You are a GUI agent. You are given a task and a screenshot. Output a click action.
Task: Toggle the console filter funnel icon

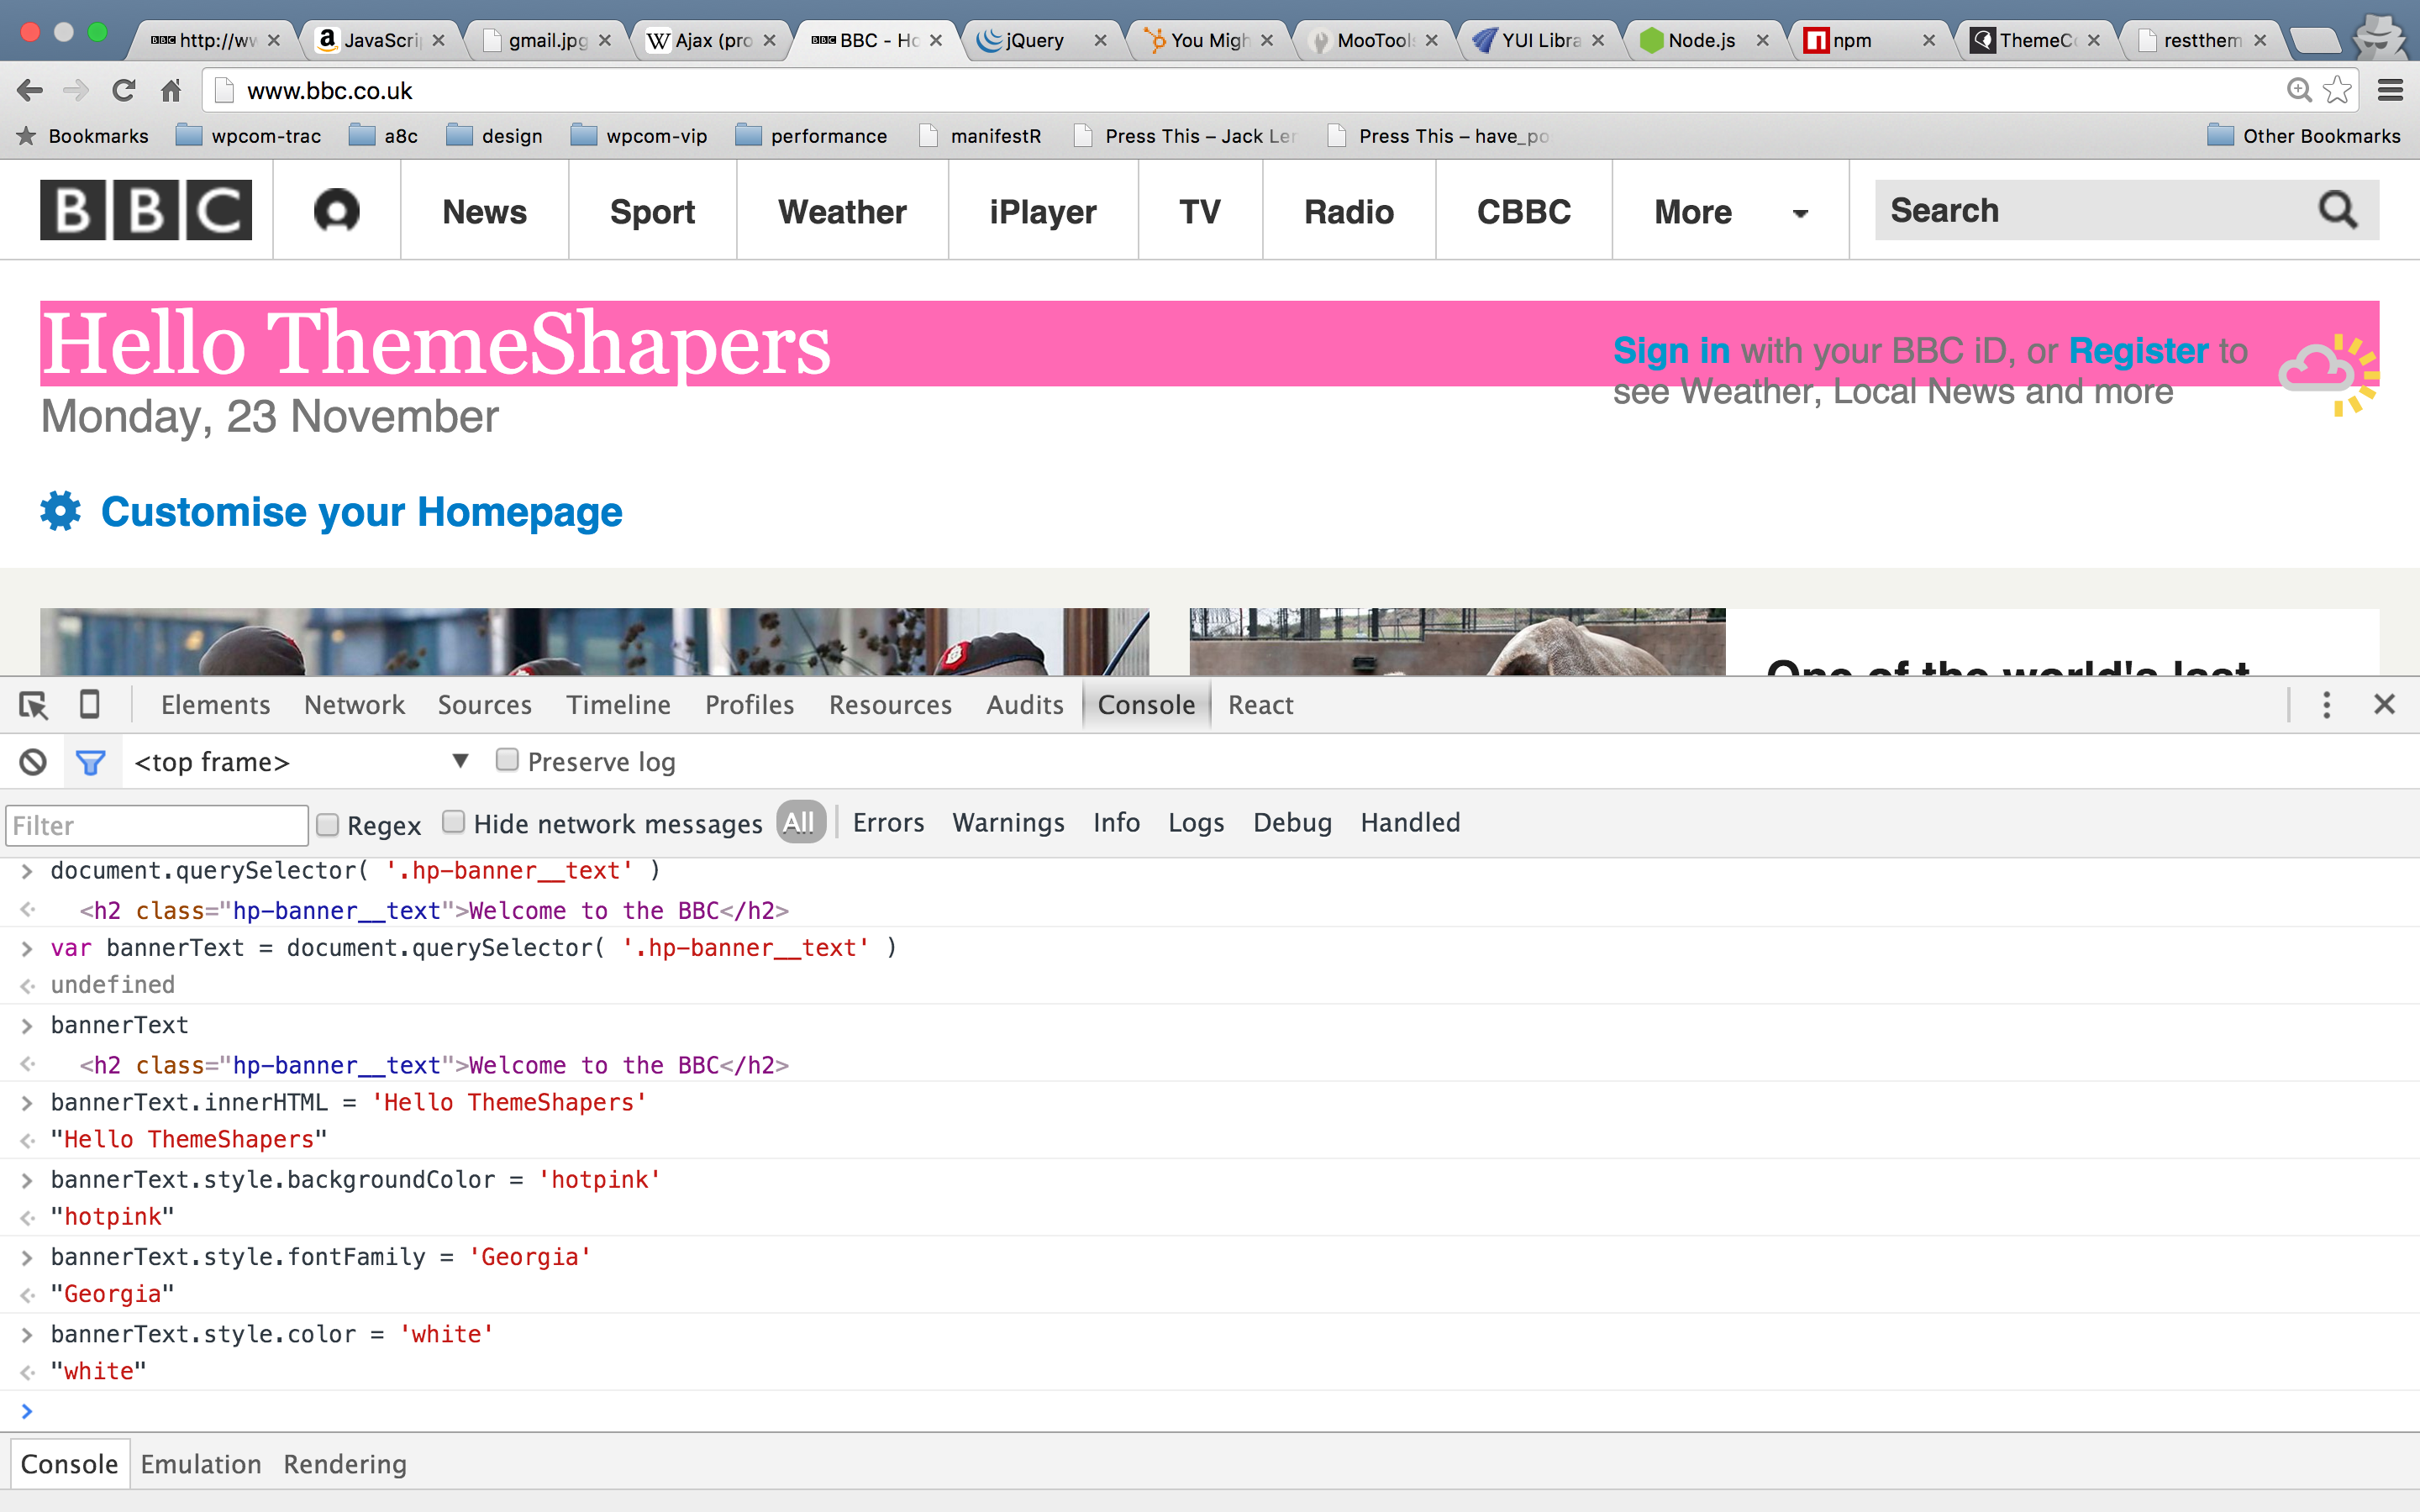click(91, 763)
